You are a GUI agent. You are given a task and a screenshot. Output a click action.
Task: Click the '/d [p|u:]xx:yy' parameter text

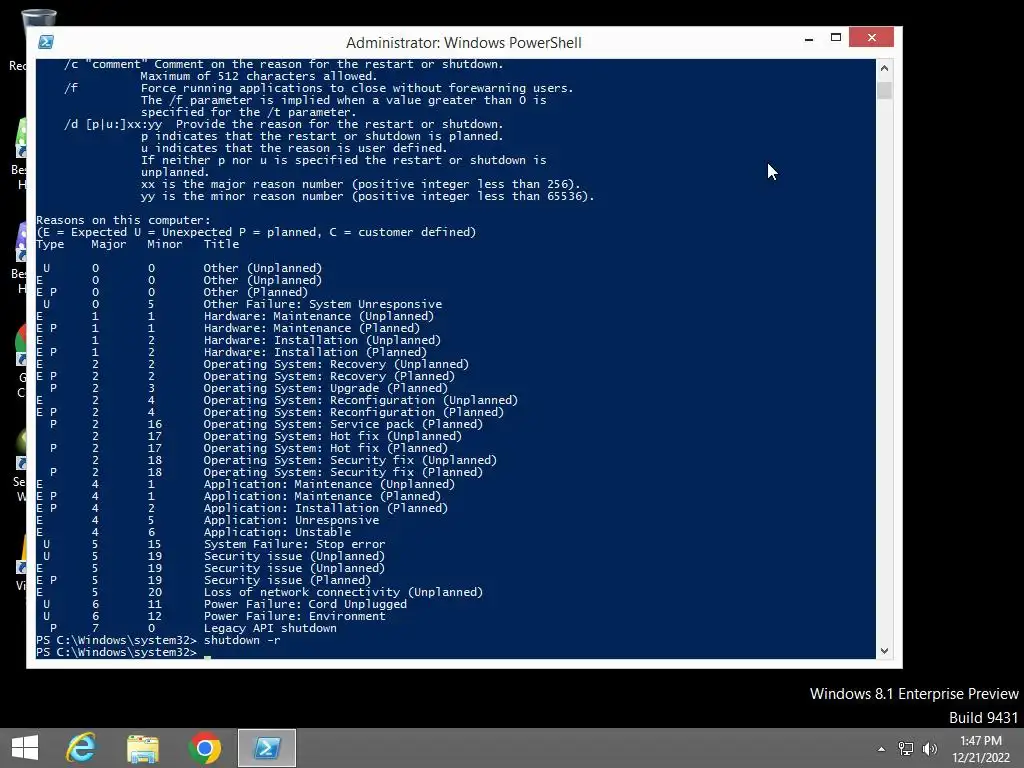pyautogui.click(x=113, y=124)
